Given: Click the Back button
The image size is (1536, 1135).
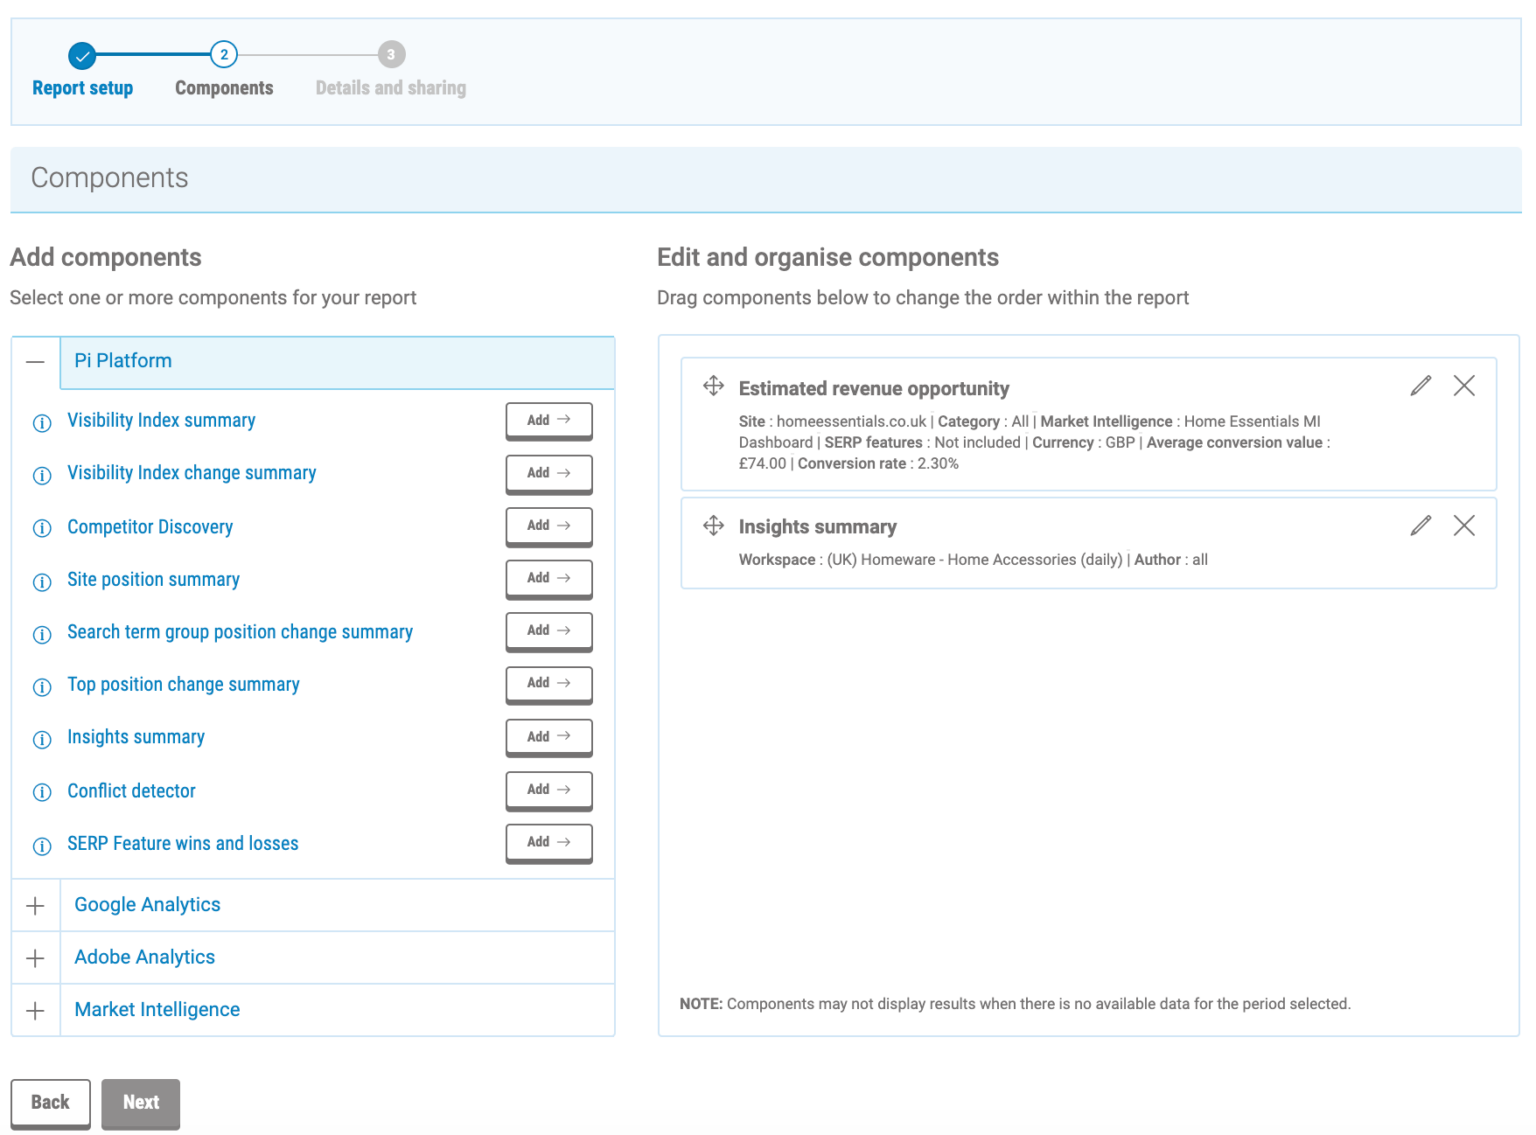Looking at the screenshot, I should pyautogui.click(x=50, y=1103).
